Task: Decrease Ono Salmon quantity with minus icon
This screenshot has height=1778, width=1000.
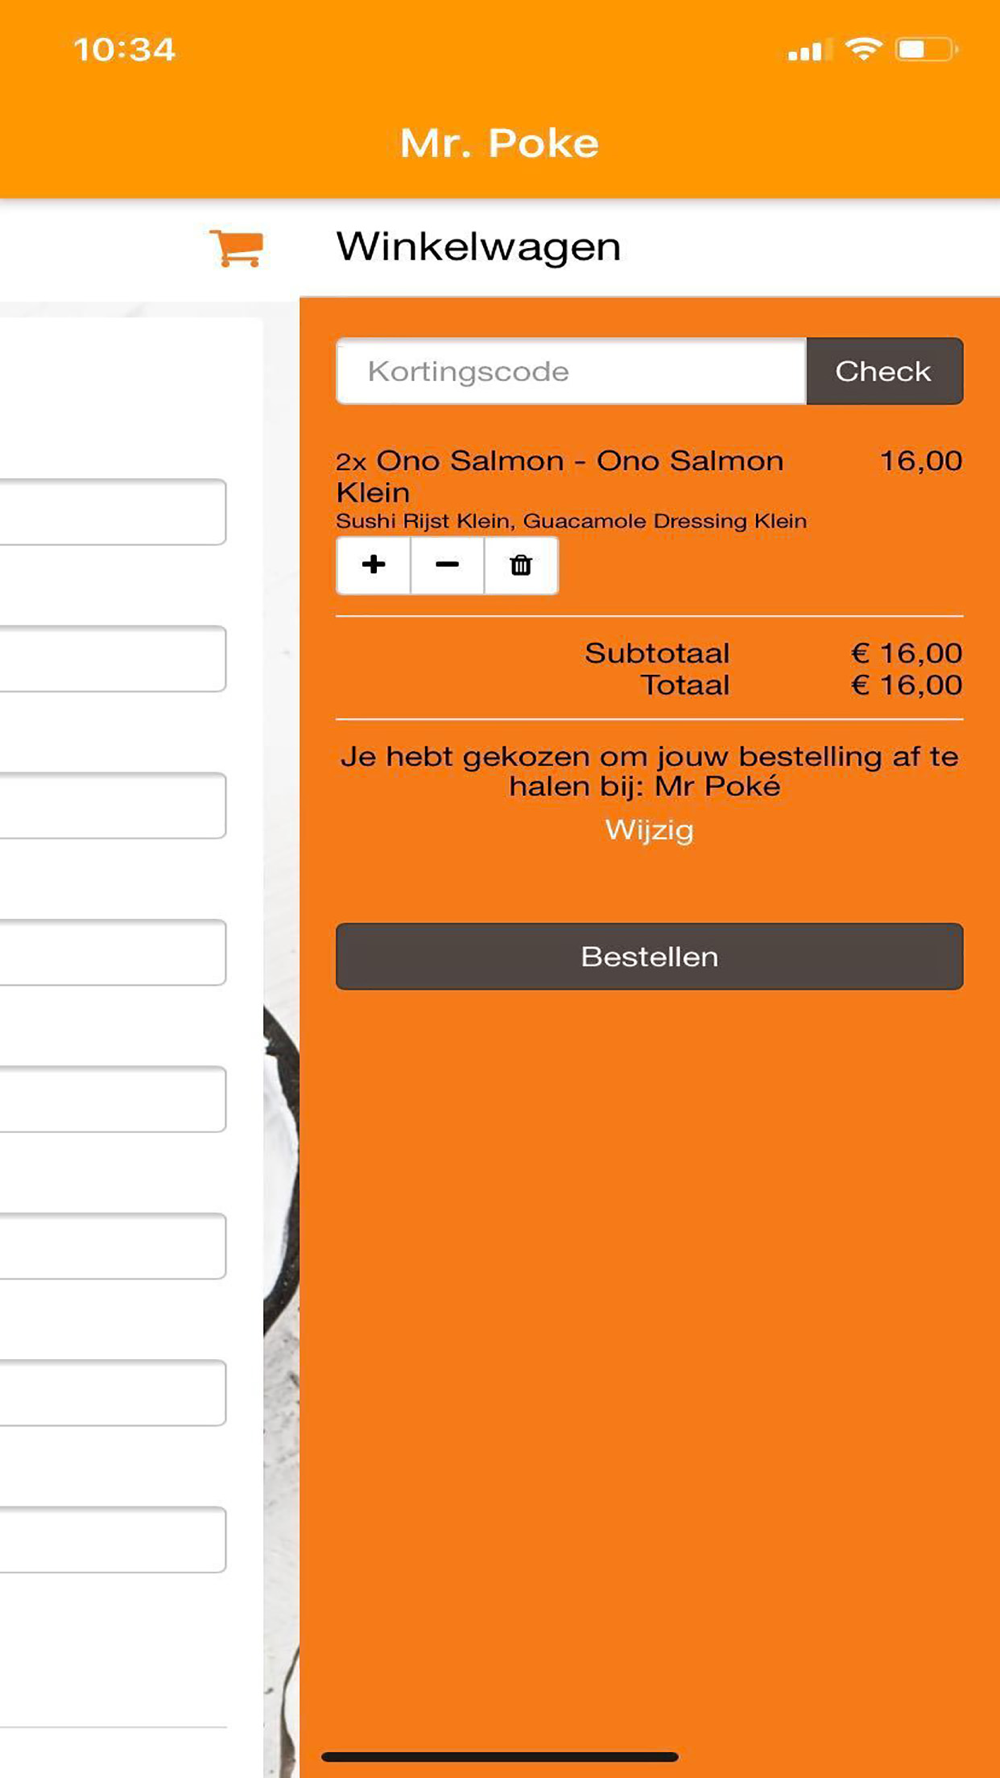Action: (x=447, y=565)
